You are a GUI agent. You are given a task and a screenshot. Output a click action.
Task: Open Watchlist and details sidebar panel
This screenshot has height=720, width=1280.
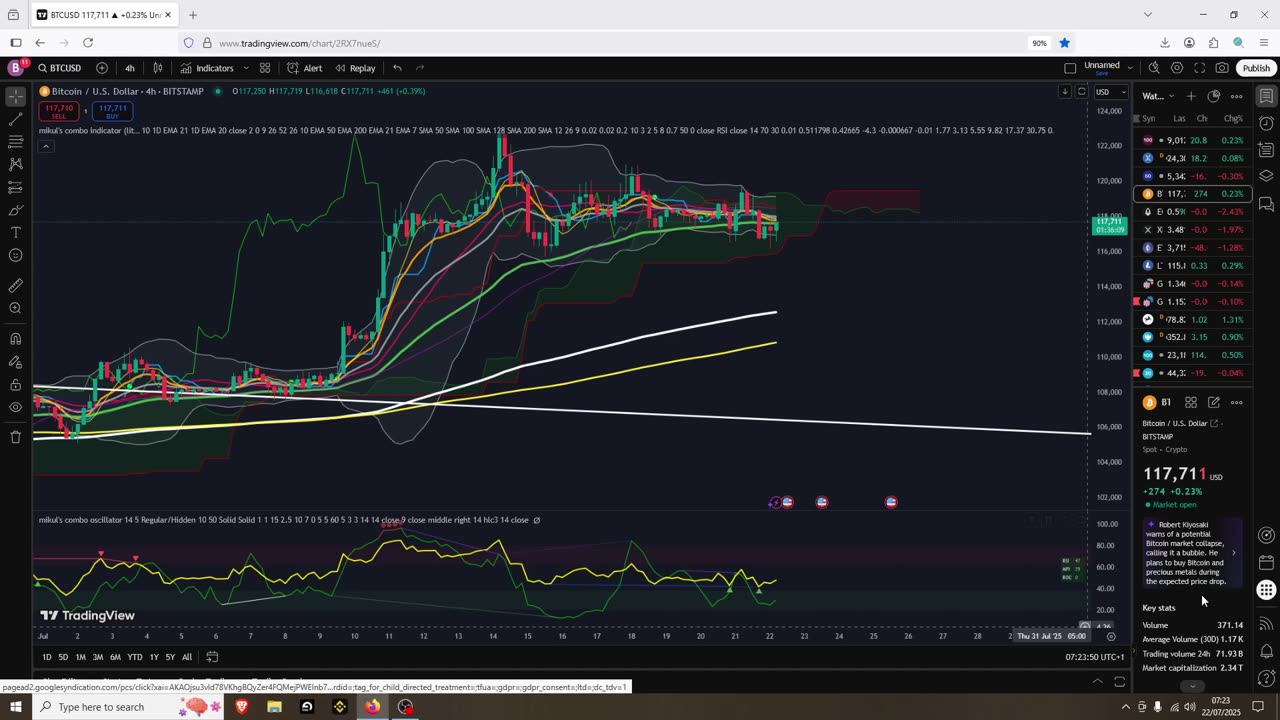click(1266, 97)
